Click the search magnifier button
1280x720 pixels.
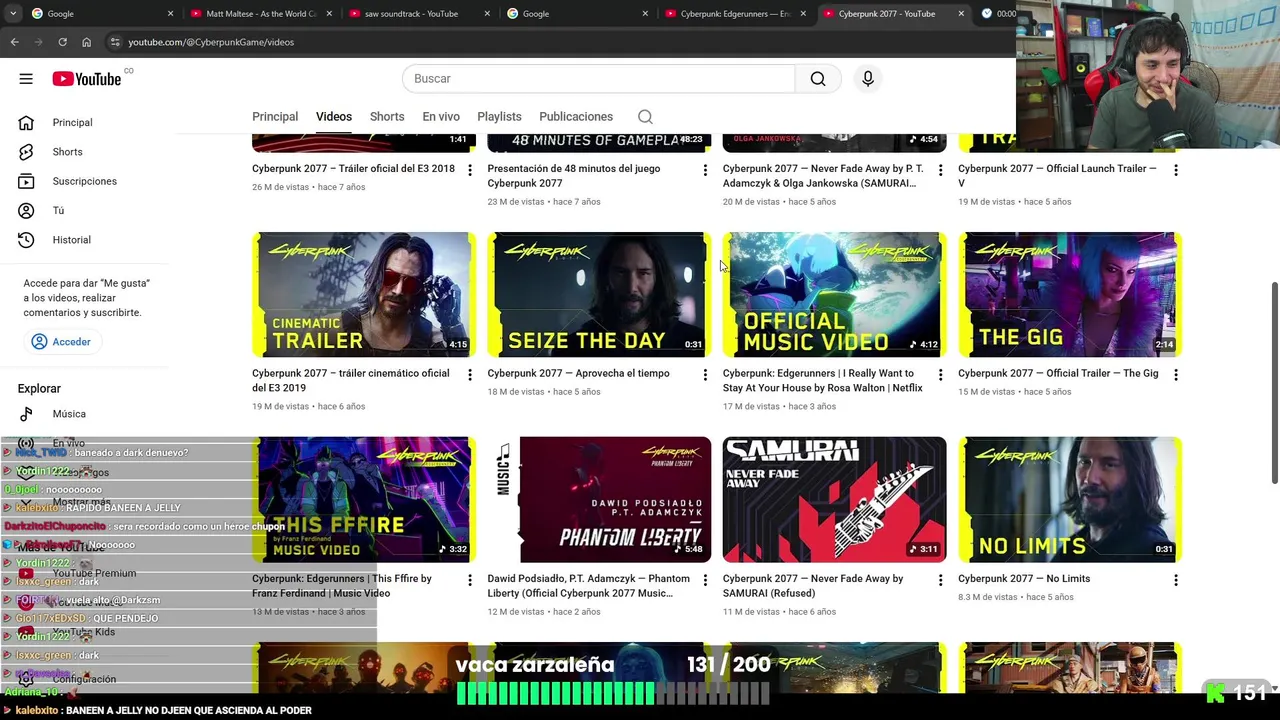pos(818,79)
